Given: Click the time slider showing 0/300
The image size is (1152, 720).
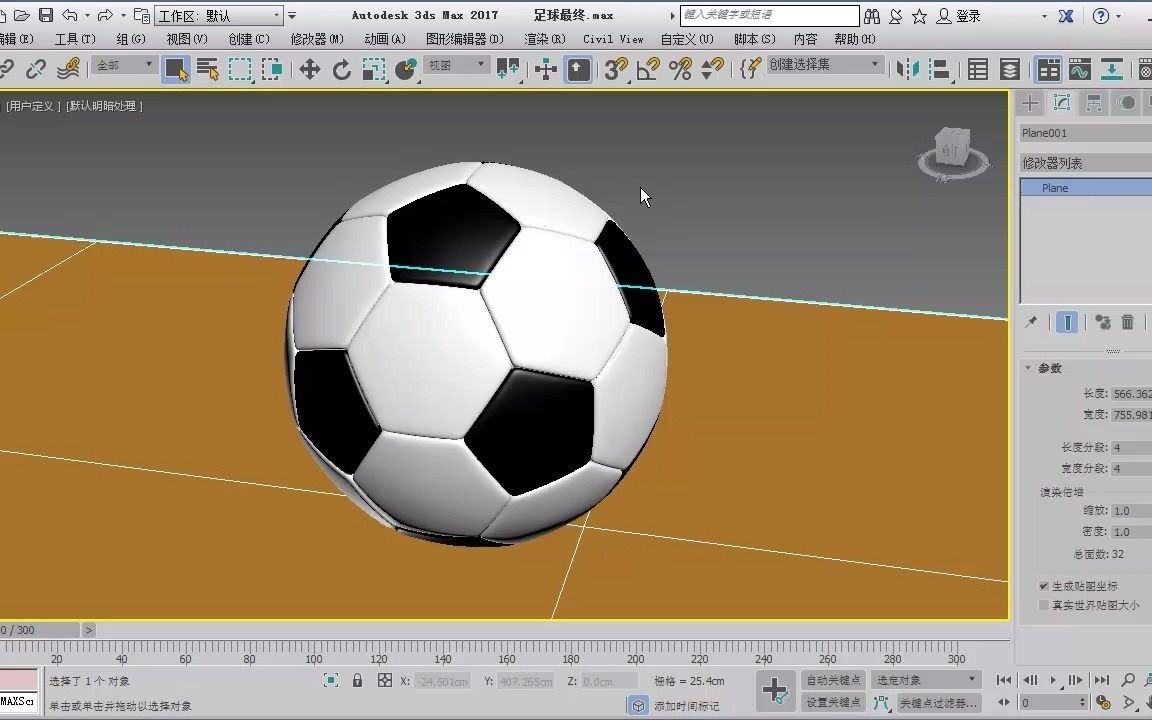Looking at the screenshot, I should coord(40,629).
